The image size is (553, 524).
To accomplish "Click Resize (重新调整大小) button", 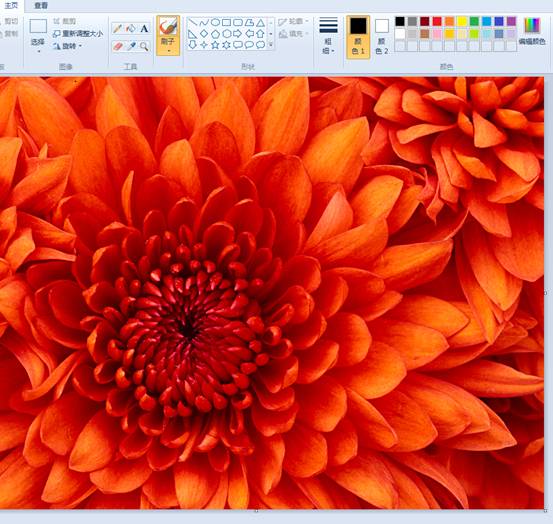I will click(78, 34).
